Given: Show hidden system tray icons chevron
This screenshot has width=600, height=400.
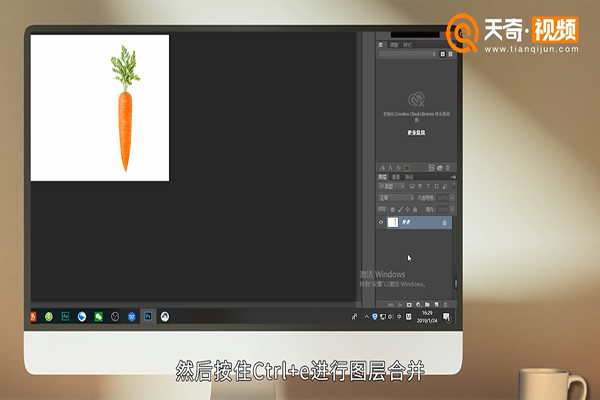Looking at the screenshot, I should [x=367, y=317].
